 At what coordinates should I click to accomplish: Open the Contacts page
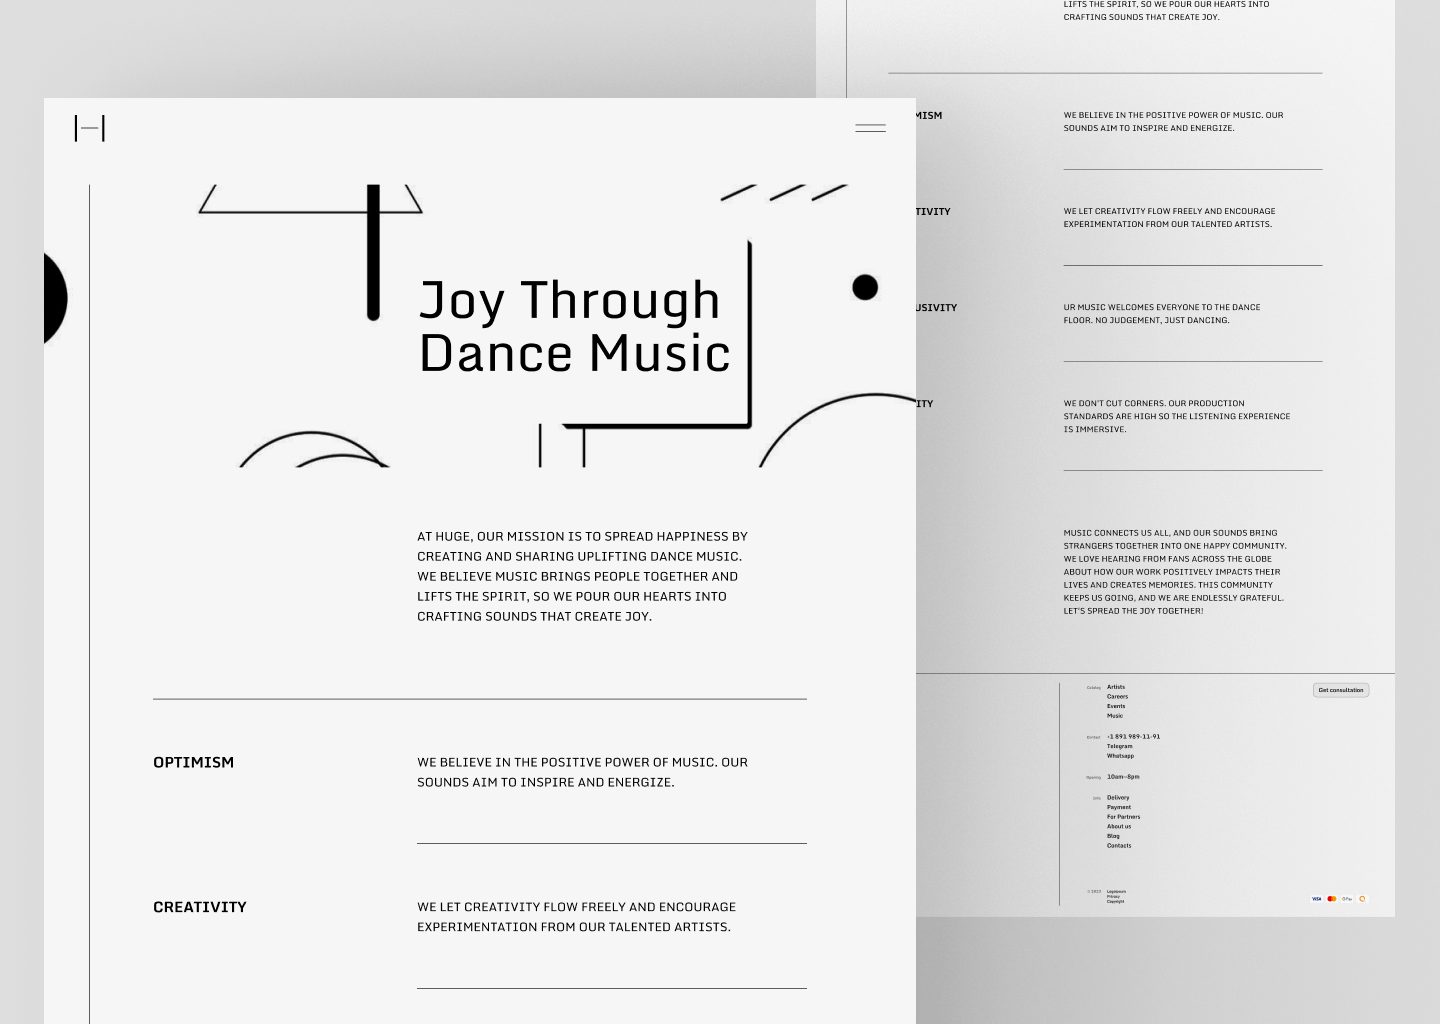(x=1119, y=846)
